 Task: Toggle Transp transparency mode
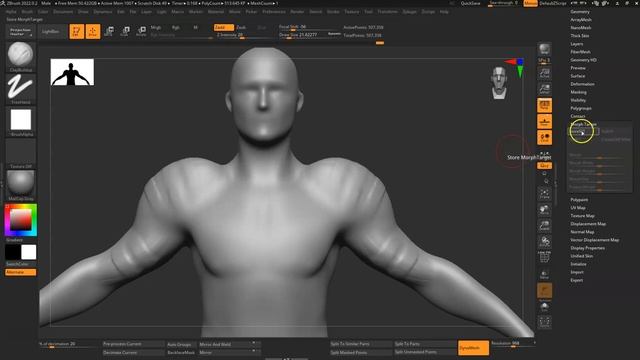544,274
